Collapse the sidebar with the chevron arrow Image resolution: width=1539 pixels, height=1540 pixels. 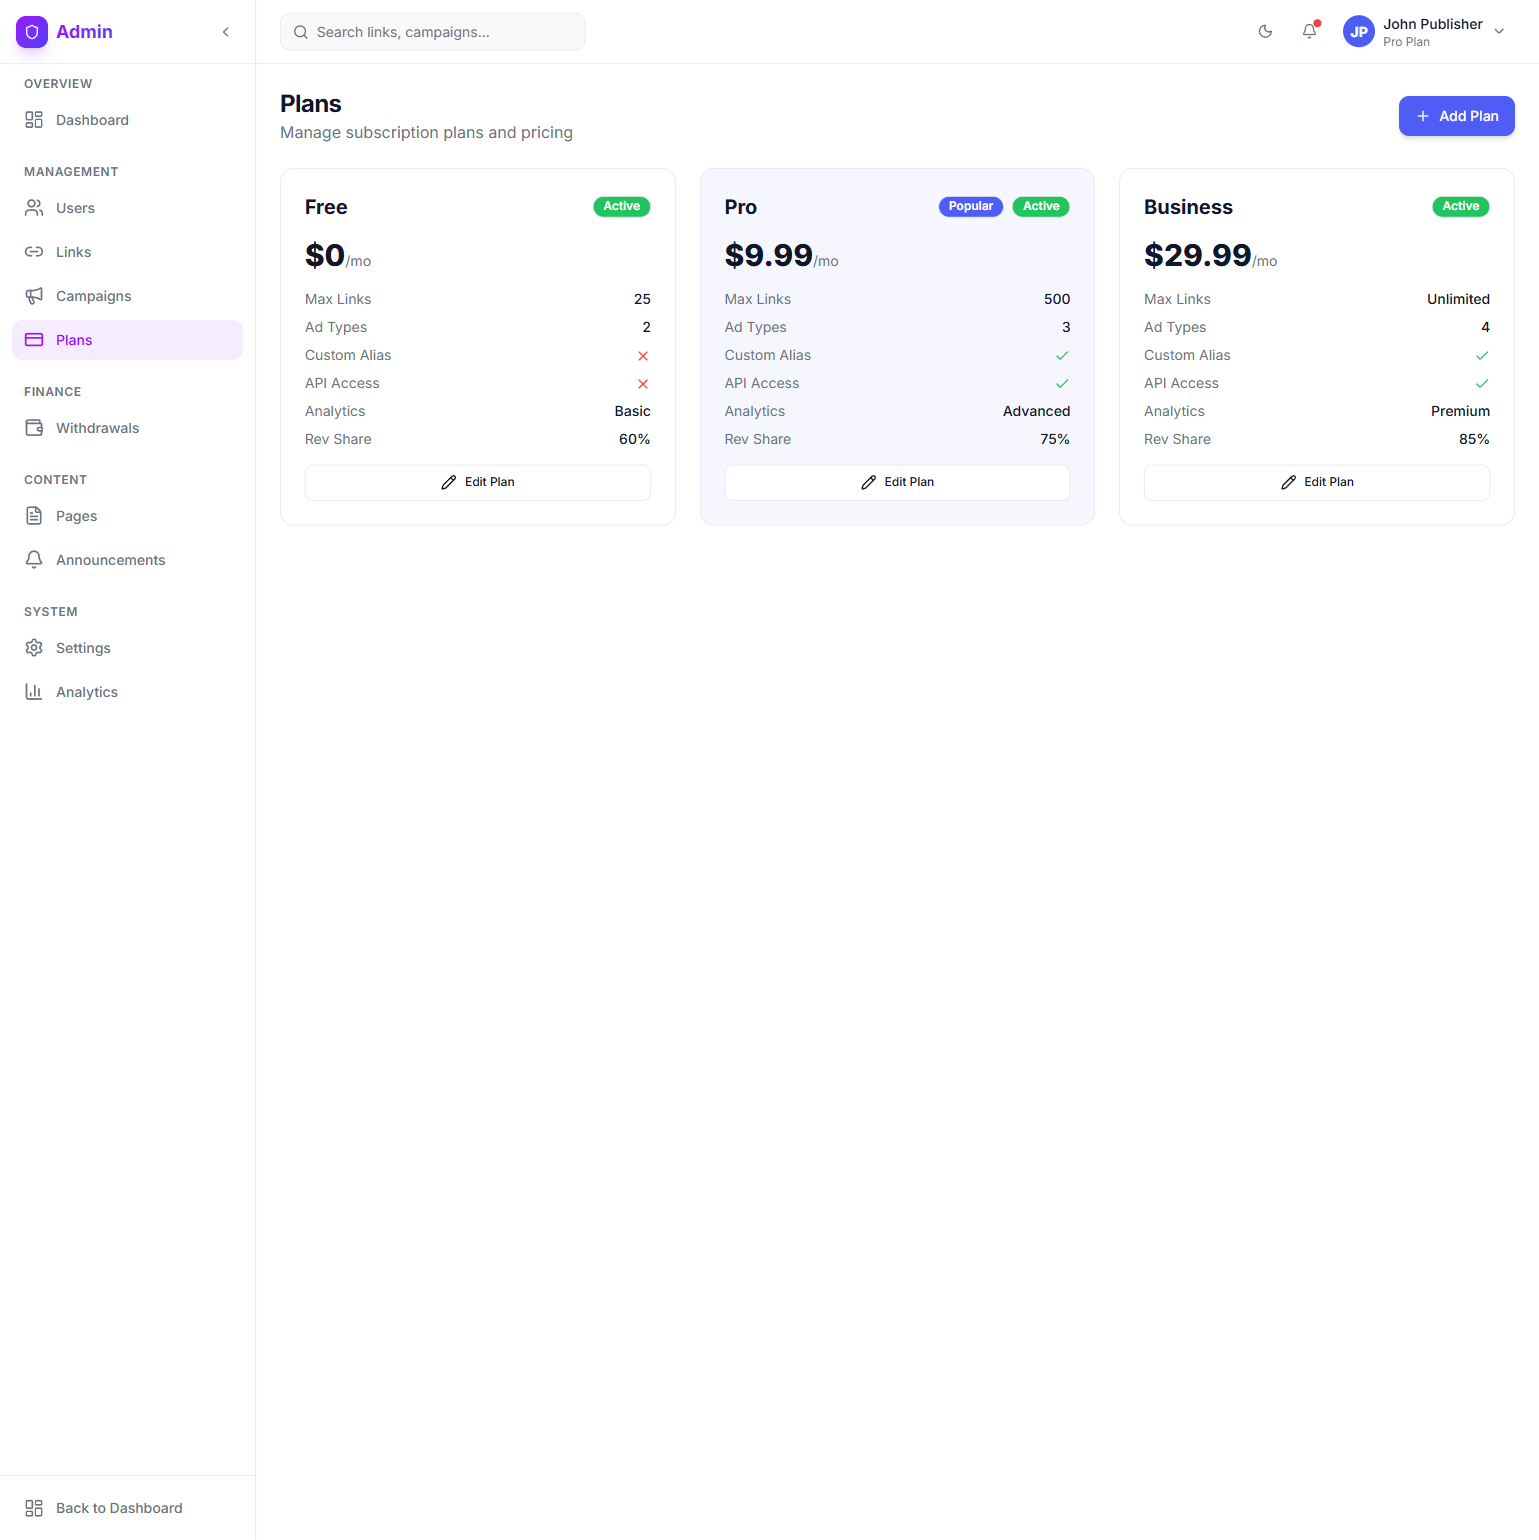pos(226,32)
